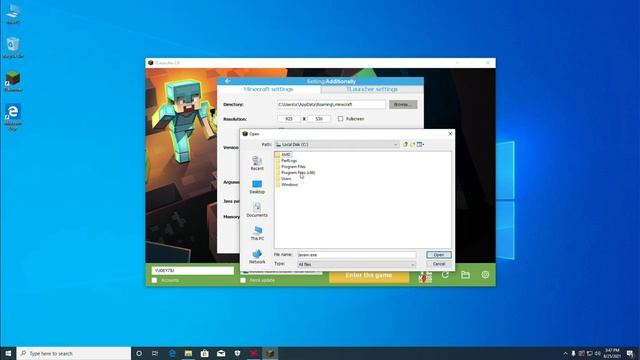Image resolution: width=640 pixels, height=360 pixels.
Task: Click Enter the game button
Action: [x=369, y=276]
